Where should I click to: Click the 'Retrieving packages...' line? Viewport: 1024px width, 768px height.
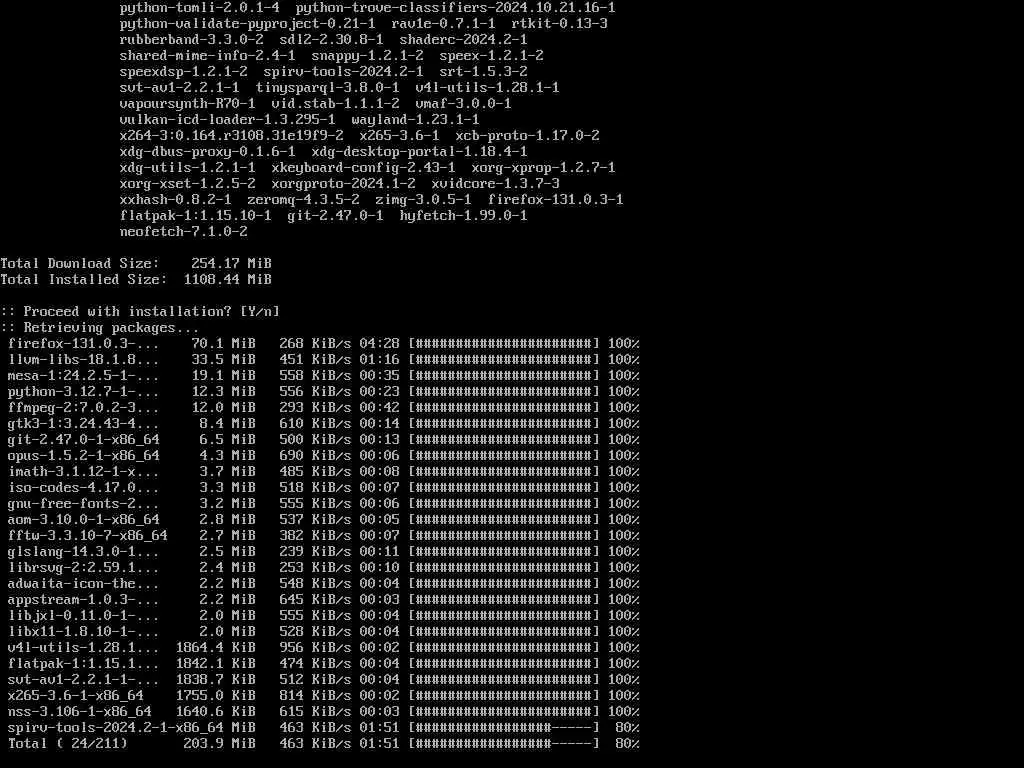click(x=99, y=327)
